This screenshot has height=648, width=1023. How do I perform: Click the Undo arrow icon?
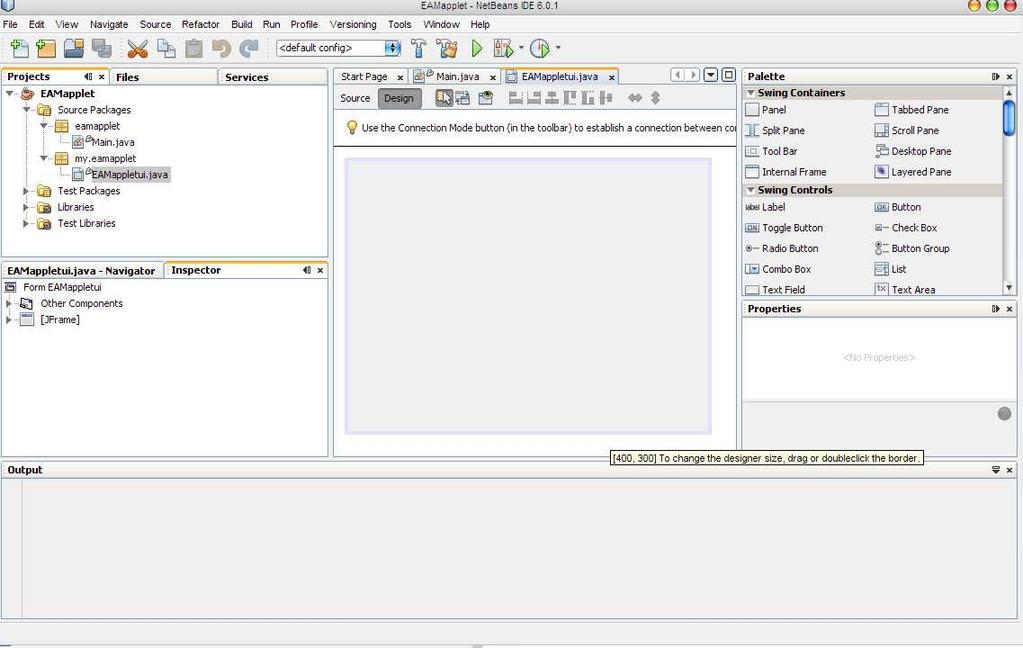click(222, 48)
